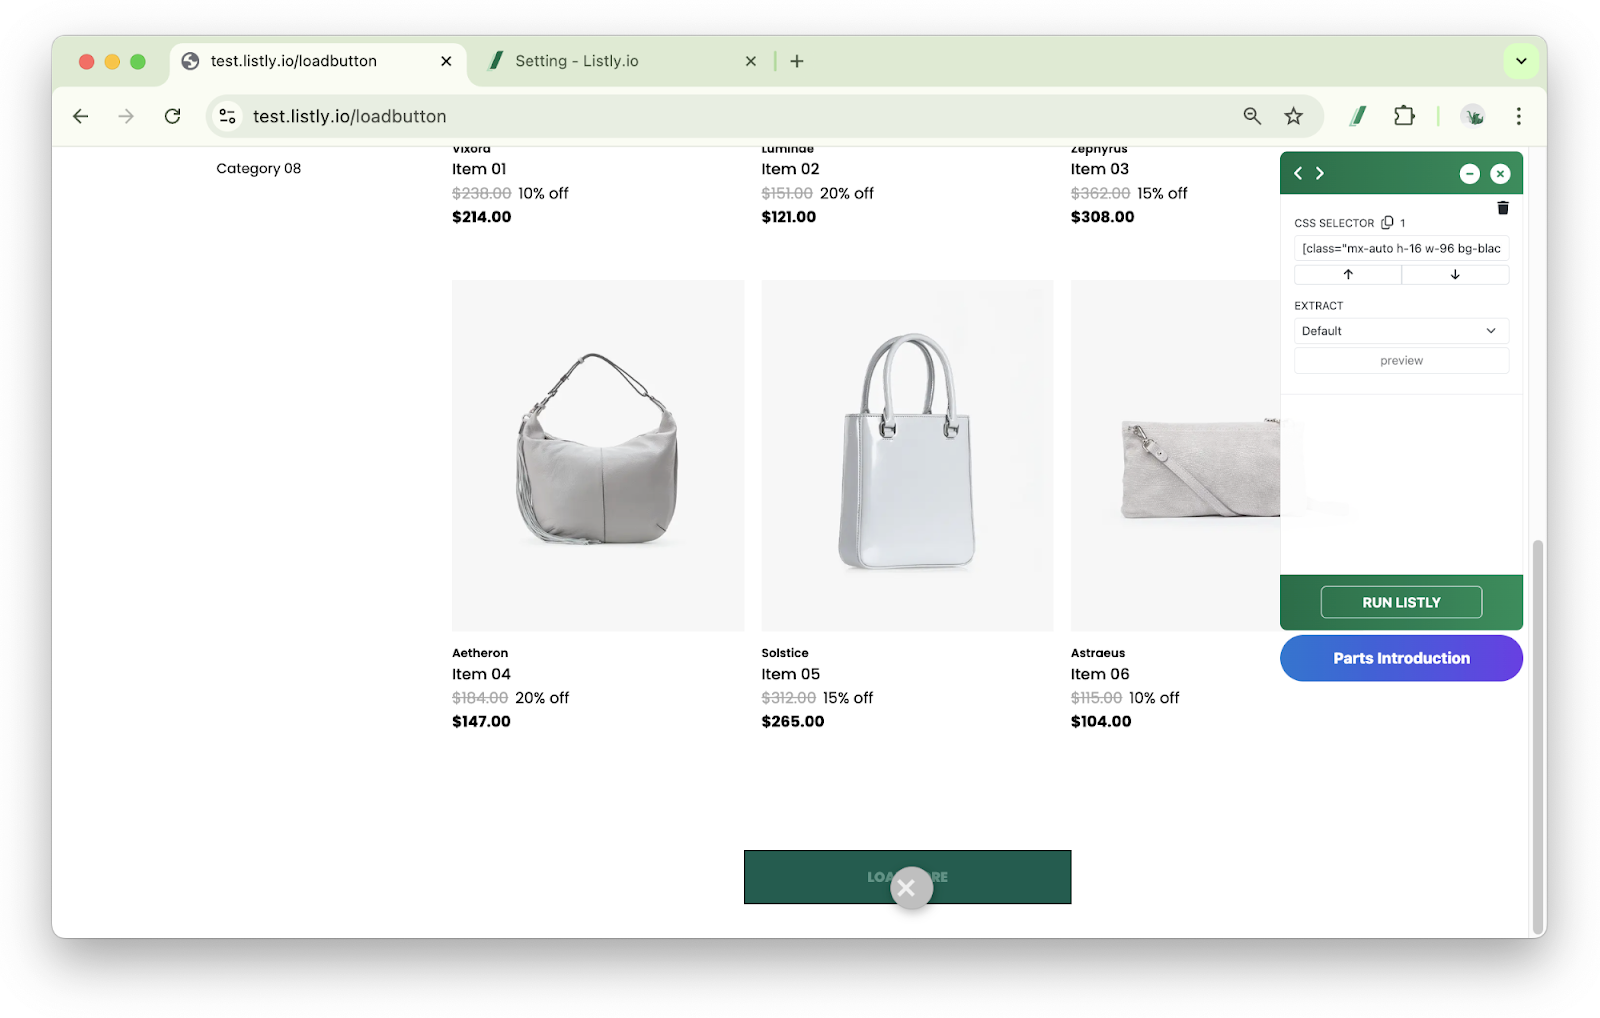Delete the CSS selector with trash icon
Screen dimensions: 1600x1018
(1502, 208)
